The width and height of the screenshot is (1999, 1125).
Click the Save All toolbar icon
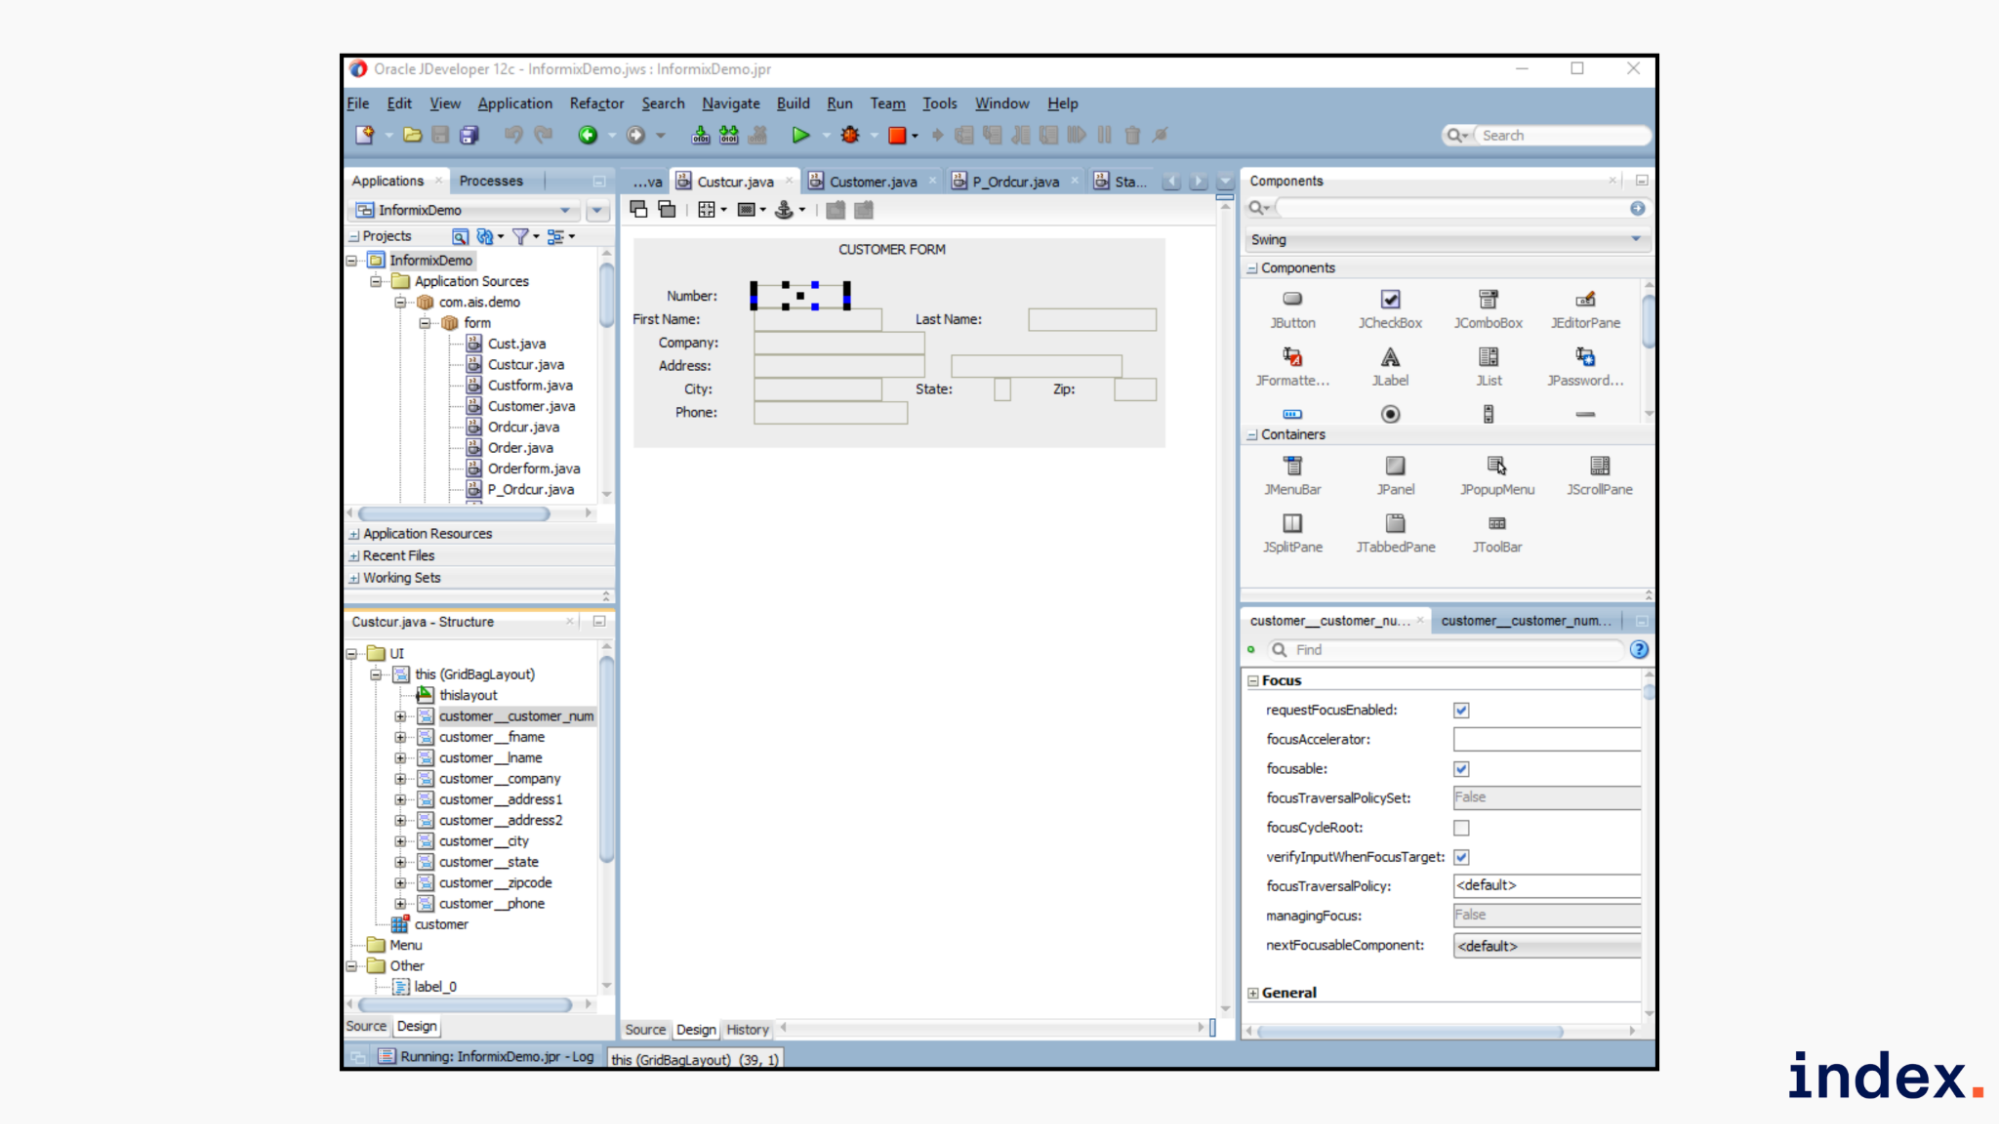click(469, 135)
